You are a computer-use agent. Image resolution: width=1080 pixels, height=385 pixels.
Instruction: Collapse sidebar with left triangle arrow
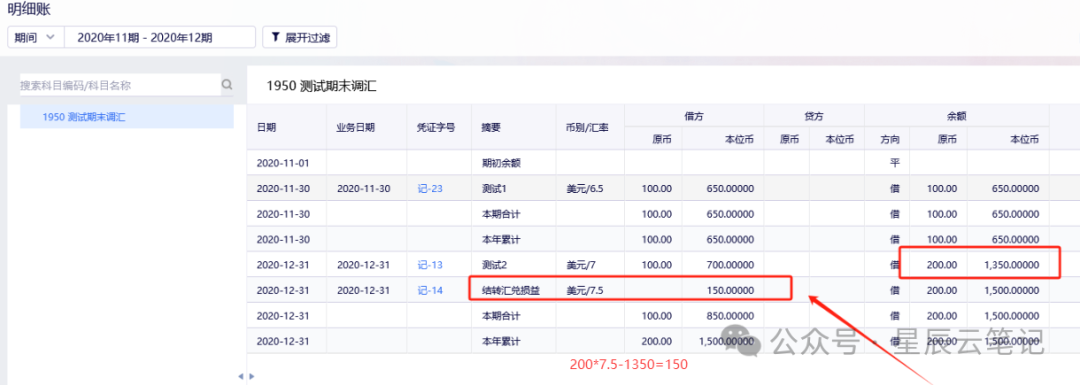[x=241, y=376]
